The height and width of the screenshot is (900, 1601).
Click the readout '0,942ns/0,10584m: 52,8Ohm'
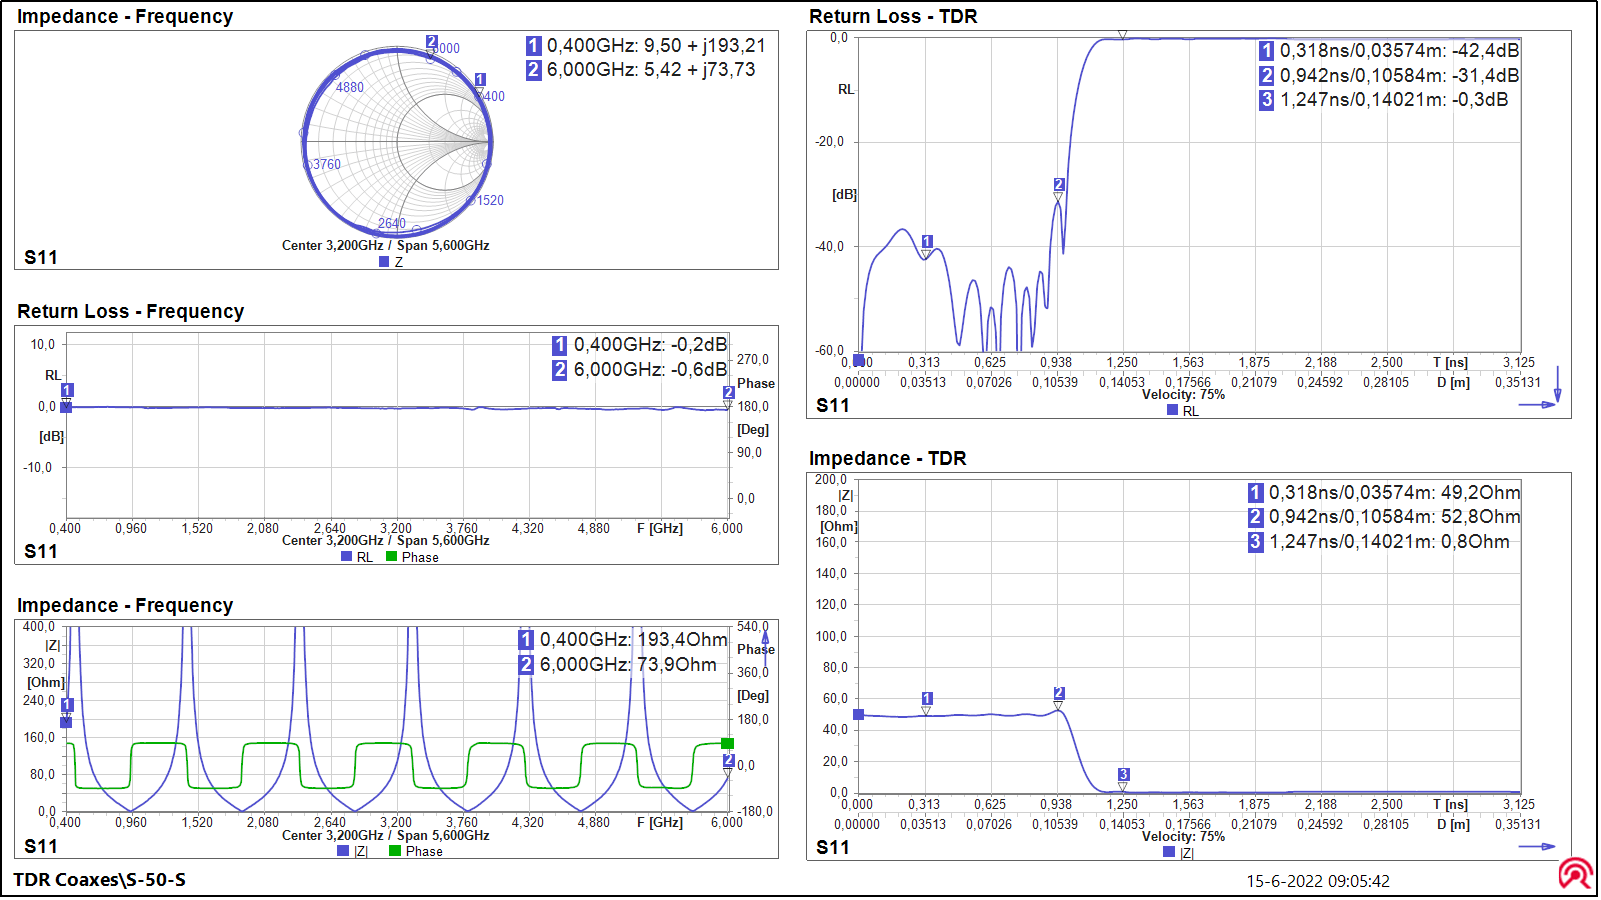(x=1394, y=517)
